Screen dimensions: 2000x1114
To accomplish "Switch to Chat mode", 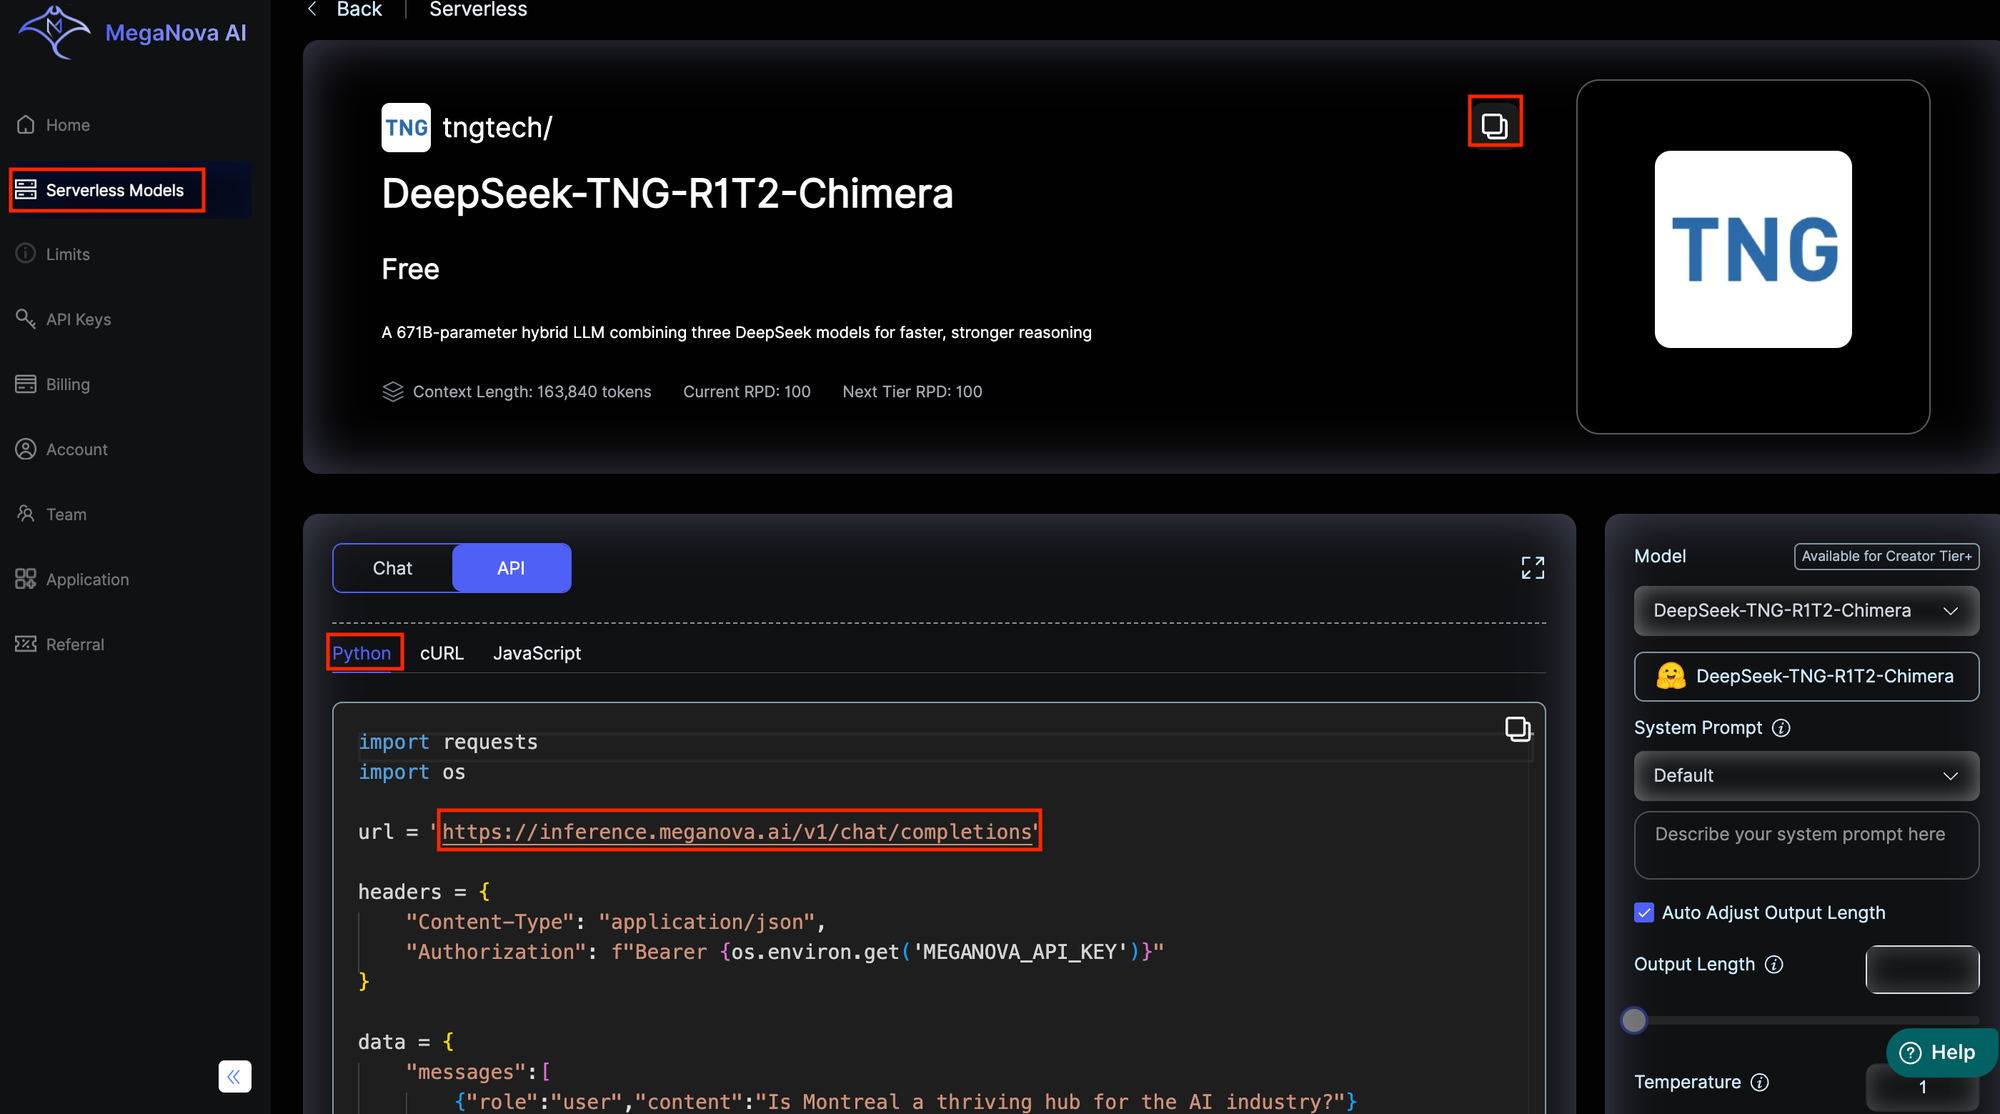I will tap(392, 568).
